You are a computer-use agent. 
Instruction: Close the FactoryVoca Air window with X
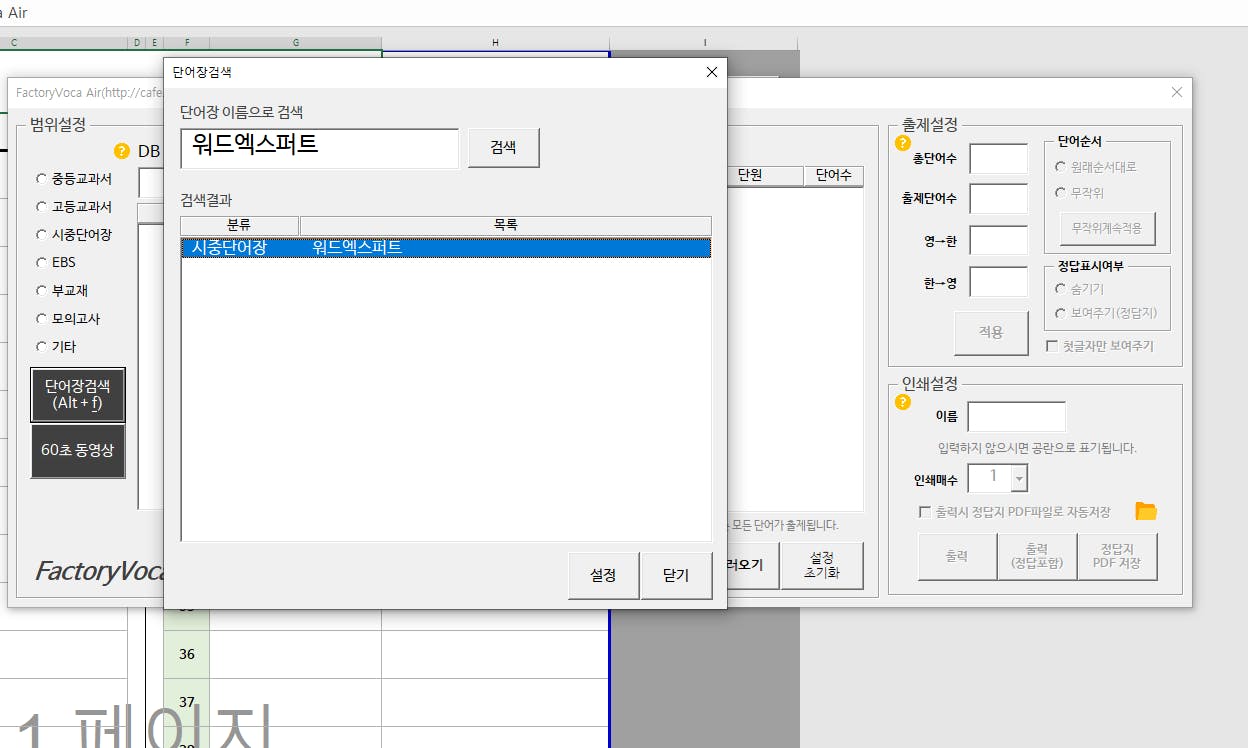pyautogui.click(x=1177, y=92)
